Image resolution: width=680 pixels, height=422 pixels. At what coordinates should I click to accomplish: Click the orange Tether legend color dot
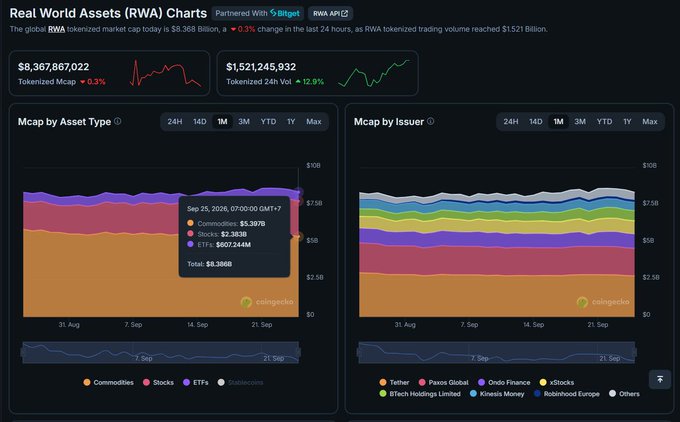point(383,383)
